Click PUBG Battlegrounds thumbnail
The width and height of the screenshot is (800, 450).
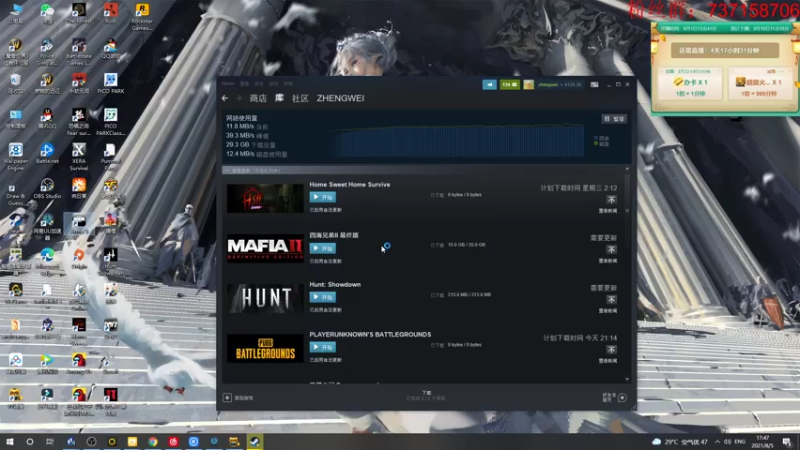(265, 348)
